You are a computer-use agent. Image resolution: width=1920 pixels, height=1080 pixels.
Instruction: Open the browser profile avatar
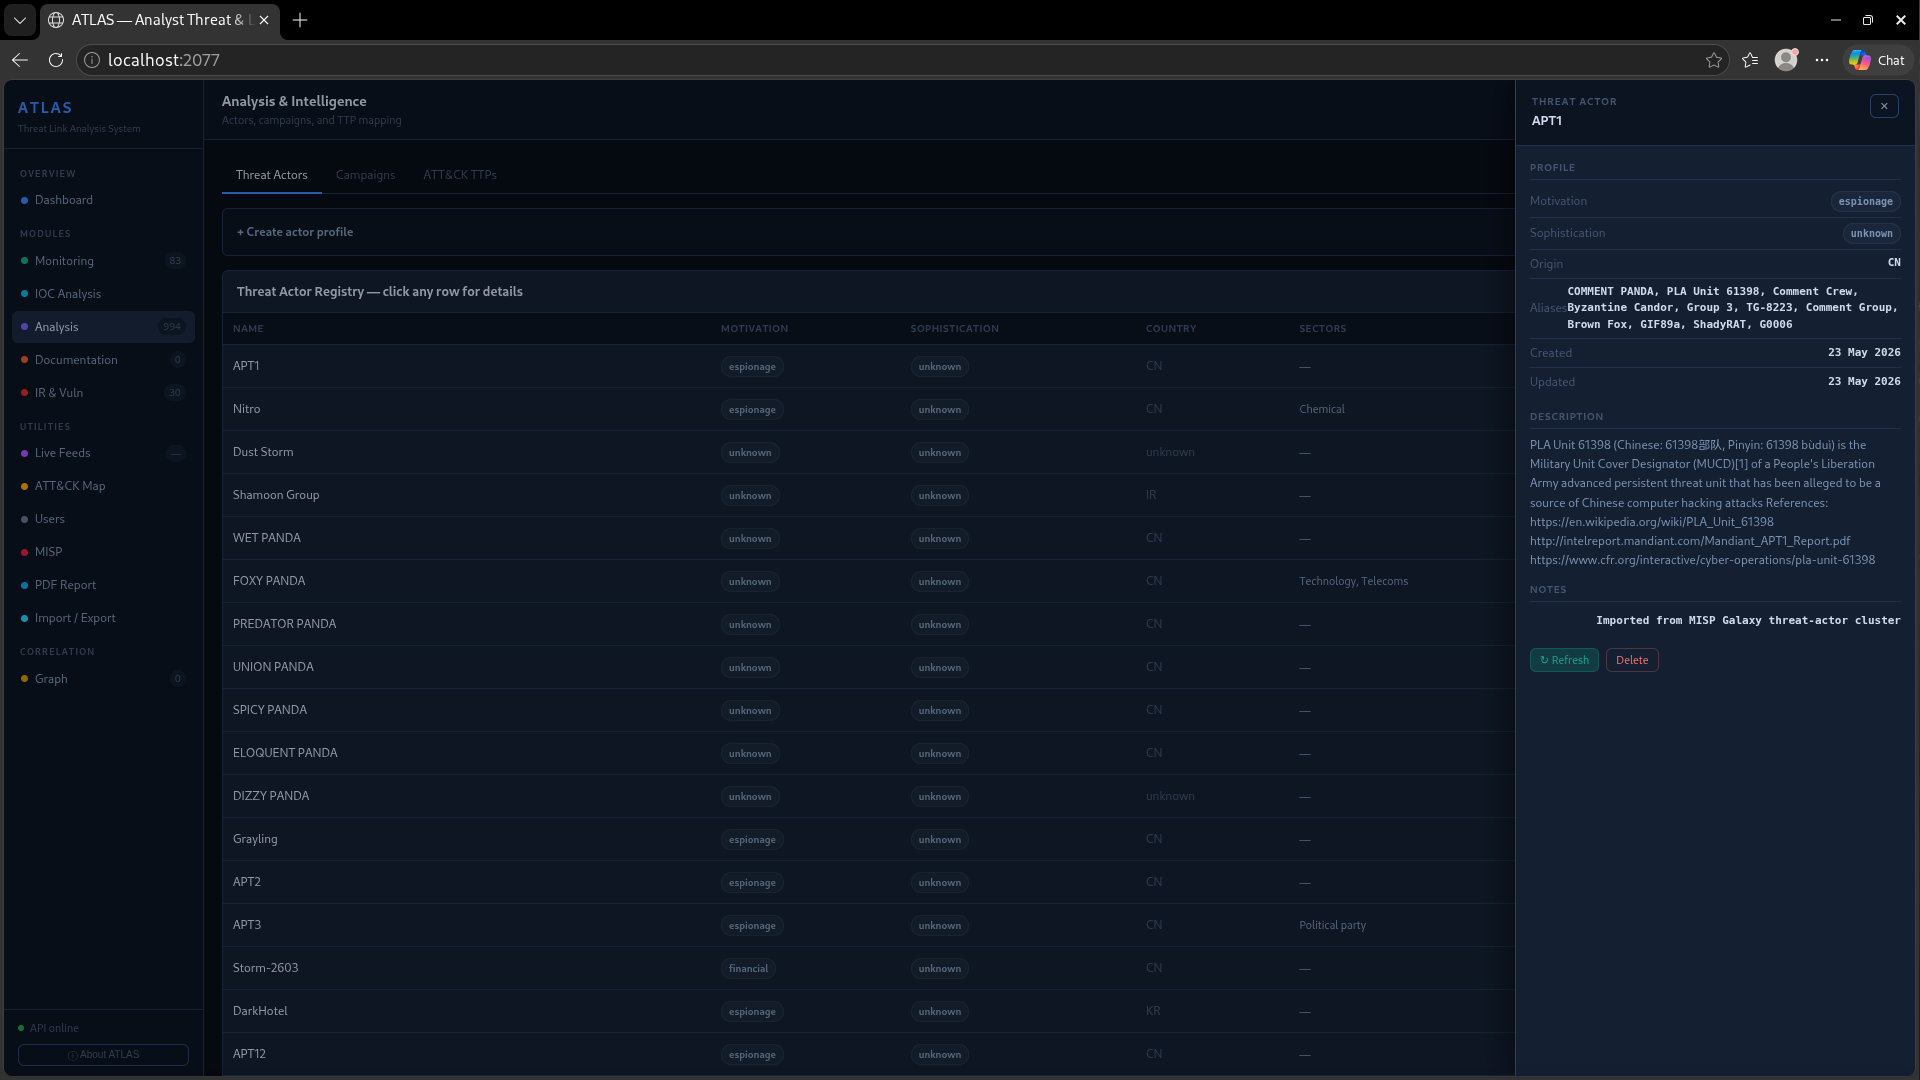pos(1786,60)
